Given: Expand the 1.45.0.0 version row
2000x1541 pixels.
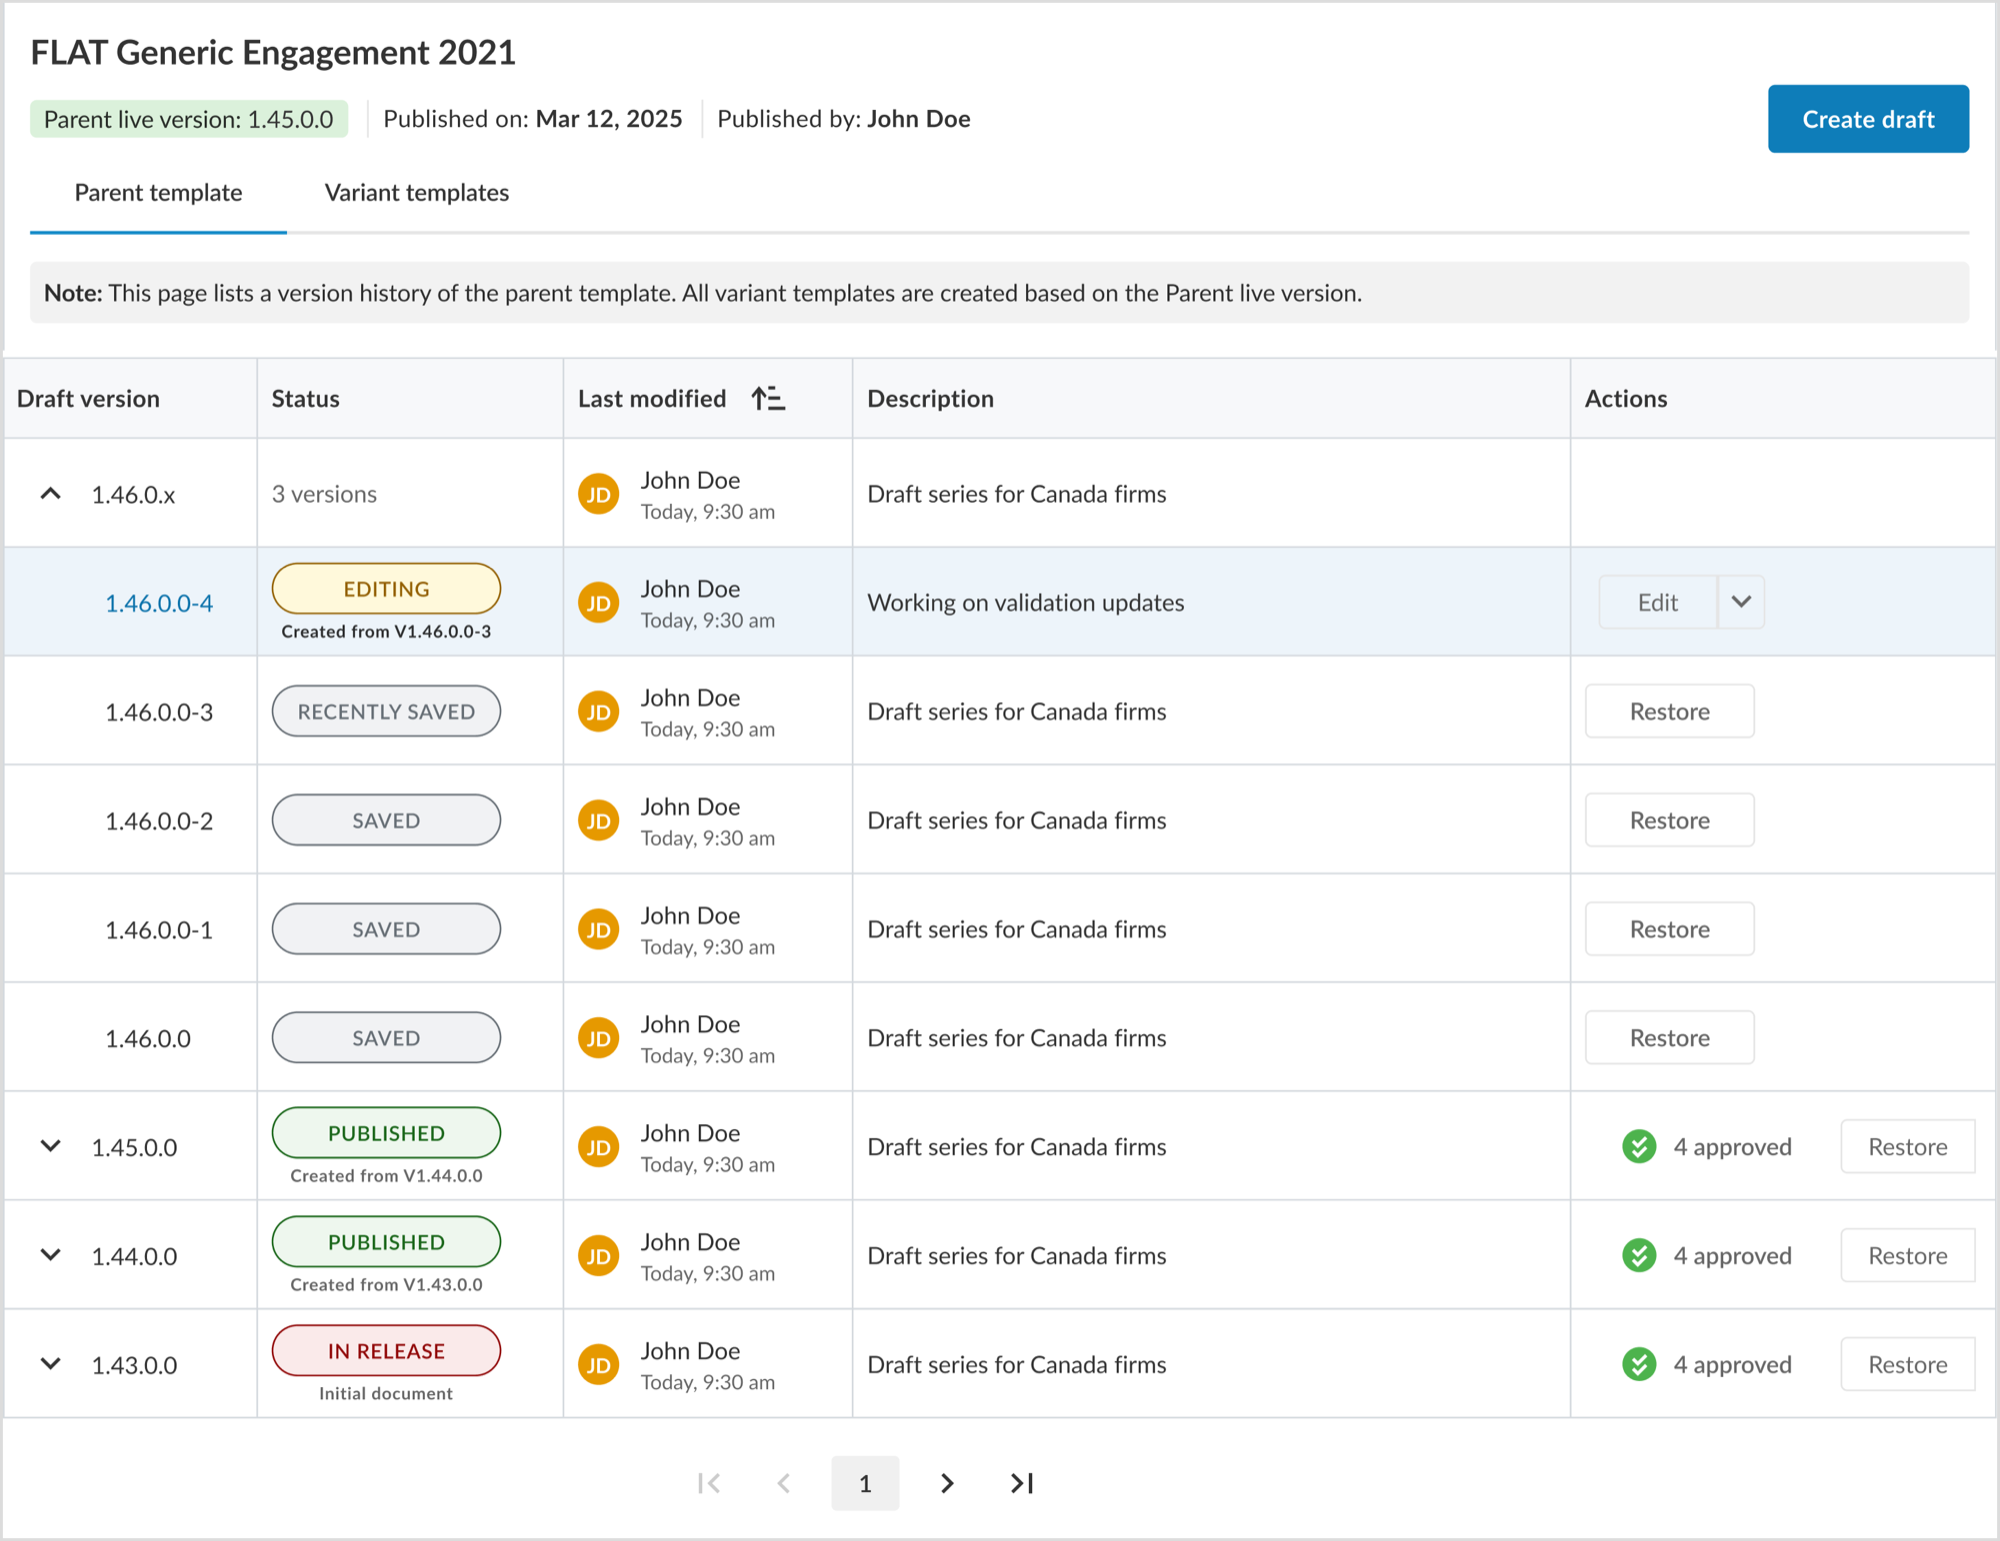Looking at the screenshot, I should [51, 1146].
